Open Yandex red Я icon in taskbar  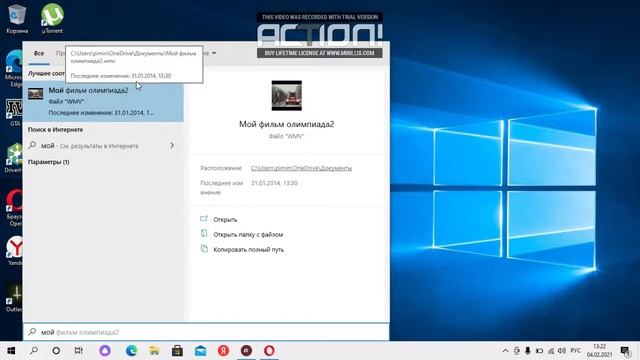223,351
